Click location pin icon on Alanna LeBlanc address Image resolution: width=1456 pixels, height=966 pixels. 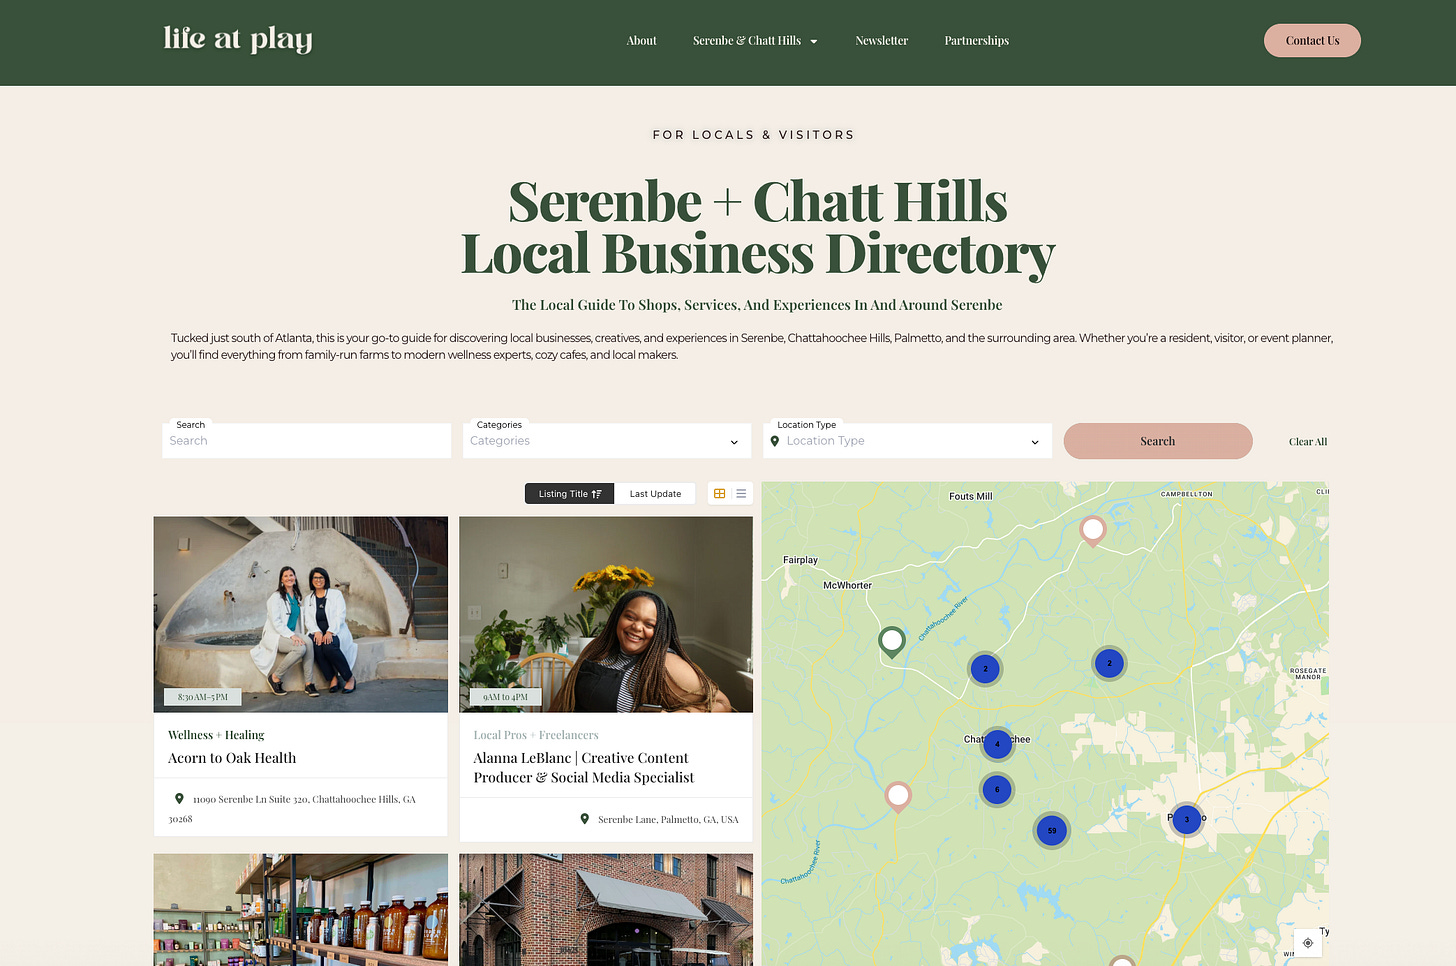coord(585,819)
